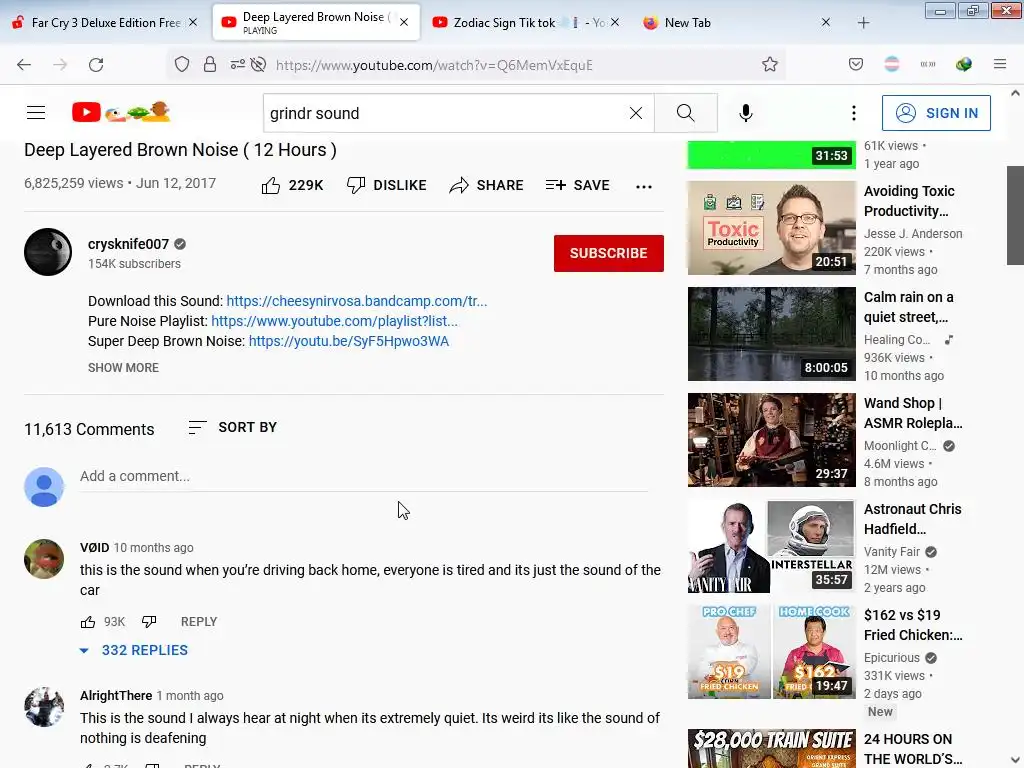Viewport: 1024px width, 768px height.
Task: Open VØID commenter's avatar
Action: 44,559
